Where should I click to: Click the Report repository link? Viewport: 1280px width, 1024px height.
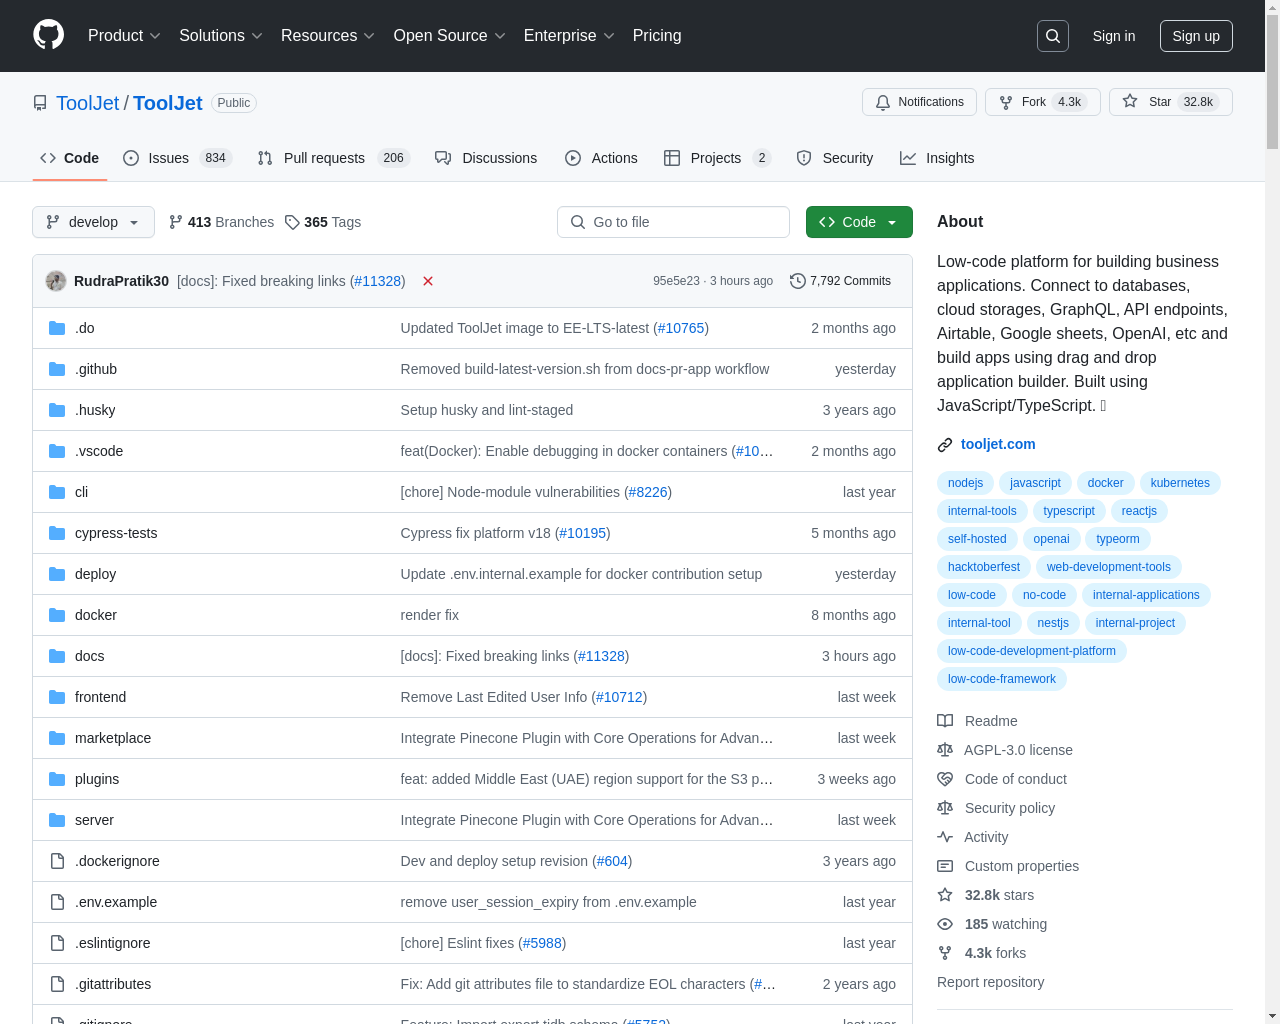990,982
